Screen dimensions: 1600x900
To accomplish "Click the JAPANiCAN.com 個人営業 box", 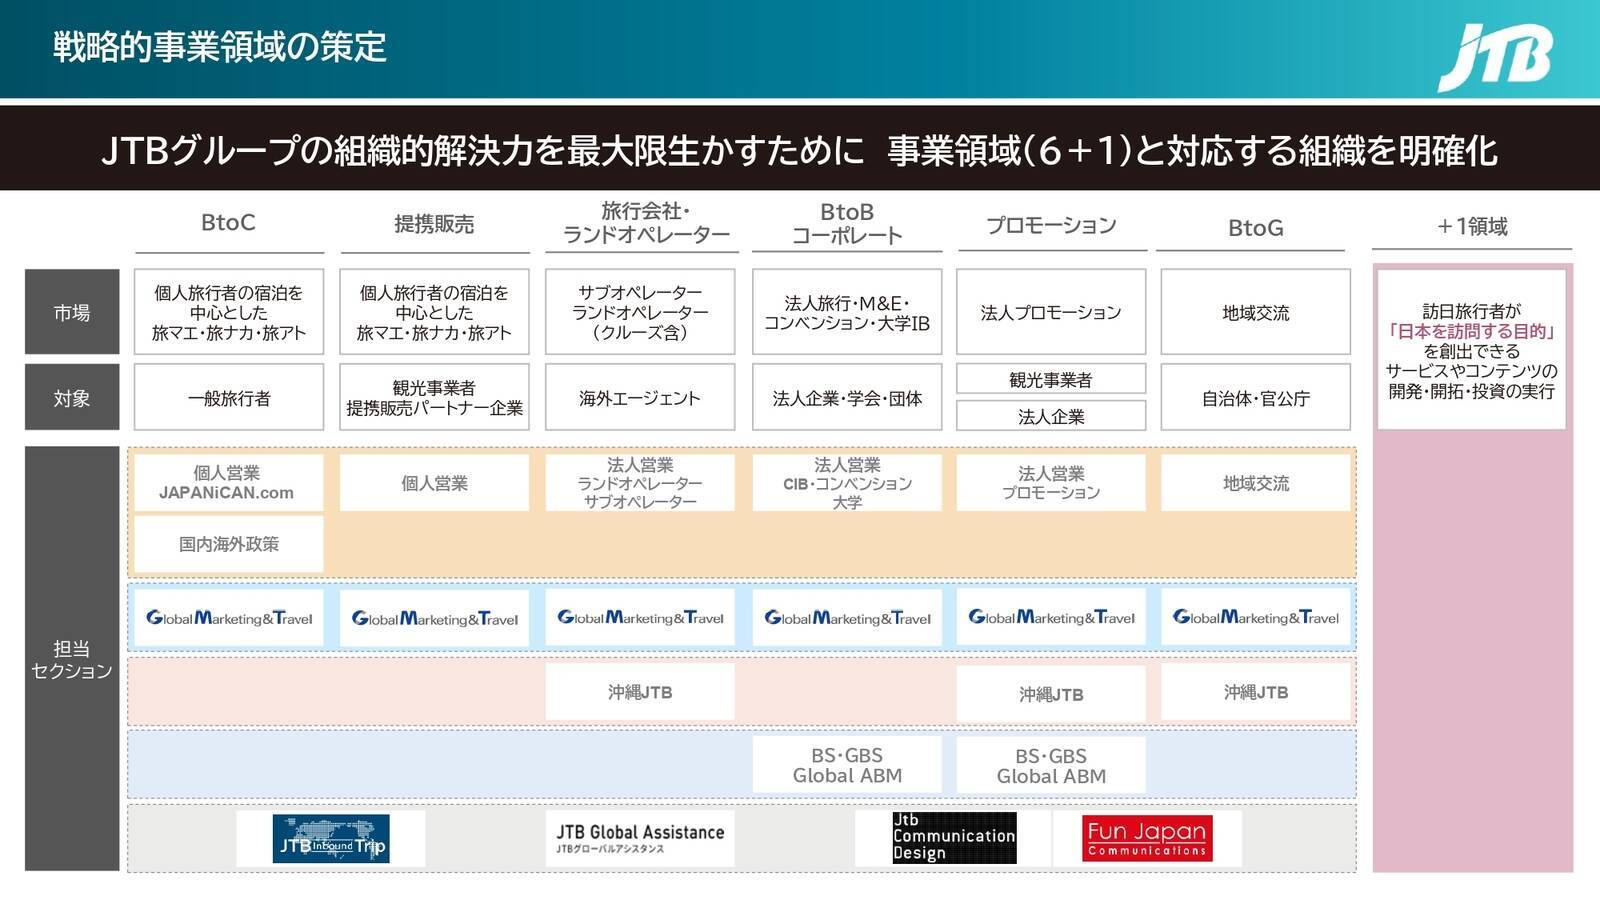I will click(228, 483).
